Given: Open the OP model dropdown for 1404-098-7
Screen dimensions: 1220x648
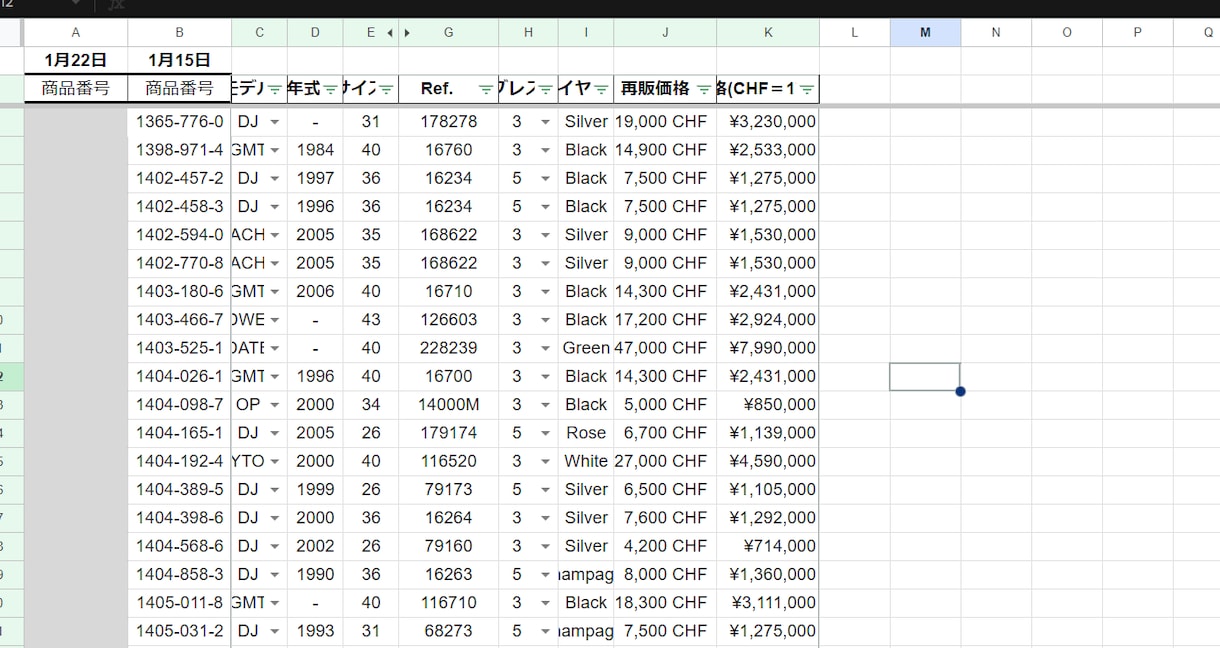Looking at the screenshot, I should pyautogui.click(x=274, y=405).
